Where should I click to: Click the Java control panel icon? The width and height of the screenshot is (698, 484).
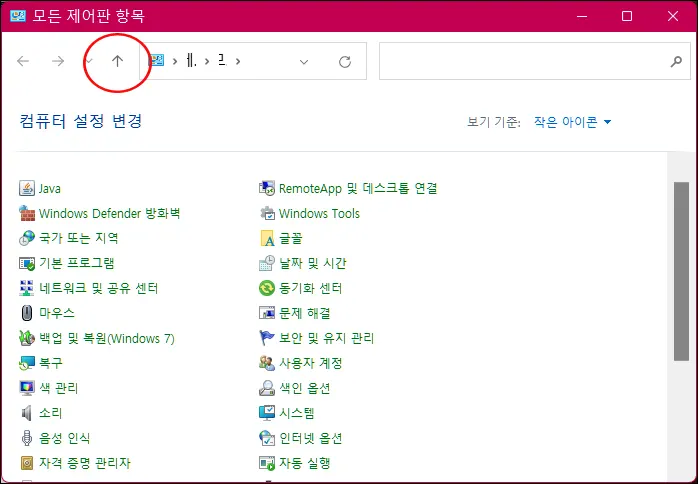(27, 188)
